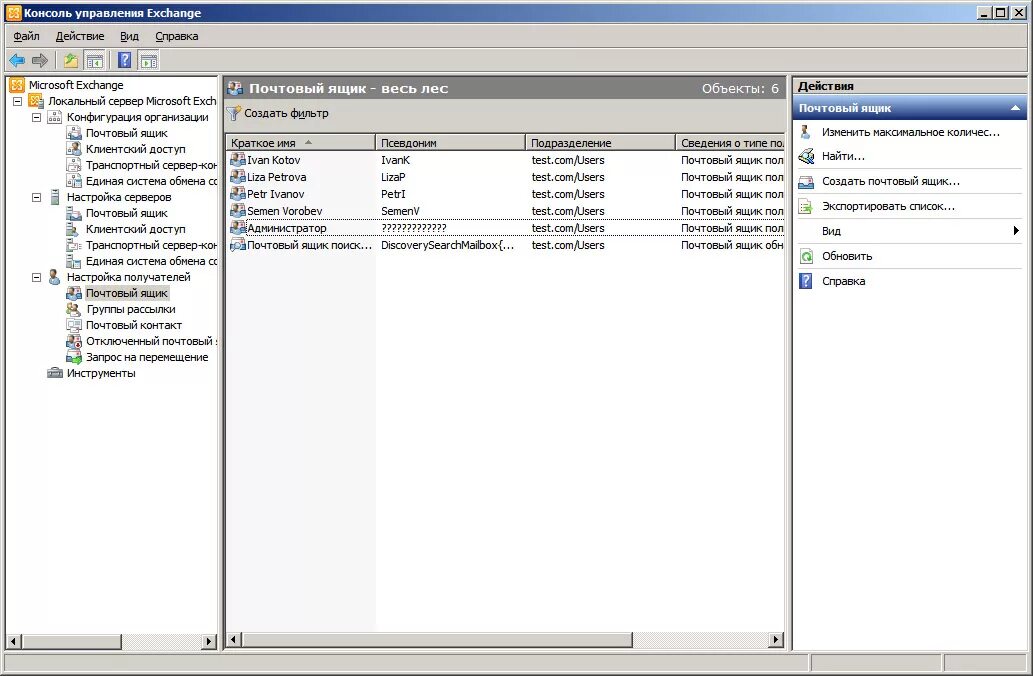
Task: Open the Справка menu in the menu bar
Action: pos(177,36)
